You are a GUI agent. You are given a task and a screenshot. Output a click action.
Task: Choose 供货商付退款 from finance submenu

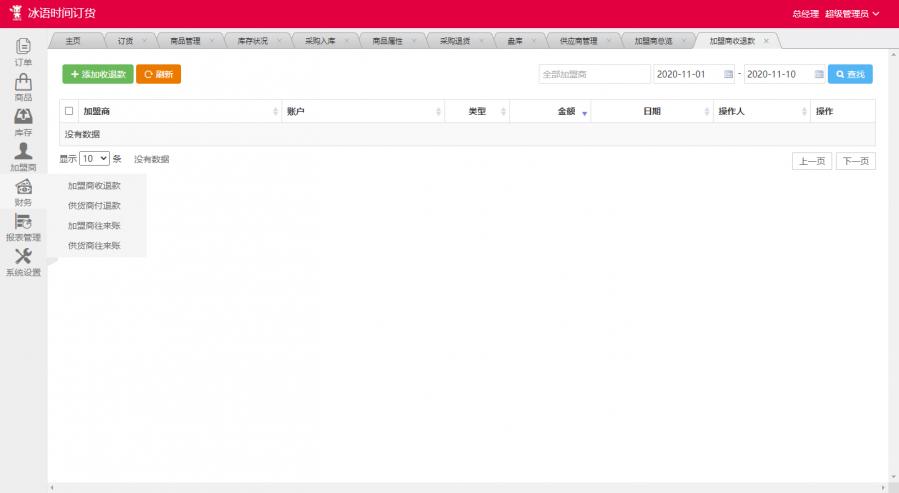click(94, 205)
